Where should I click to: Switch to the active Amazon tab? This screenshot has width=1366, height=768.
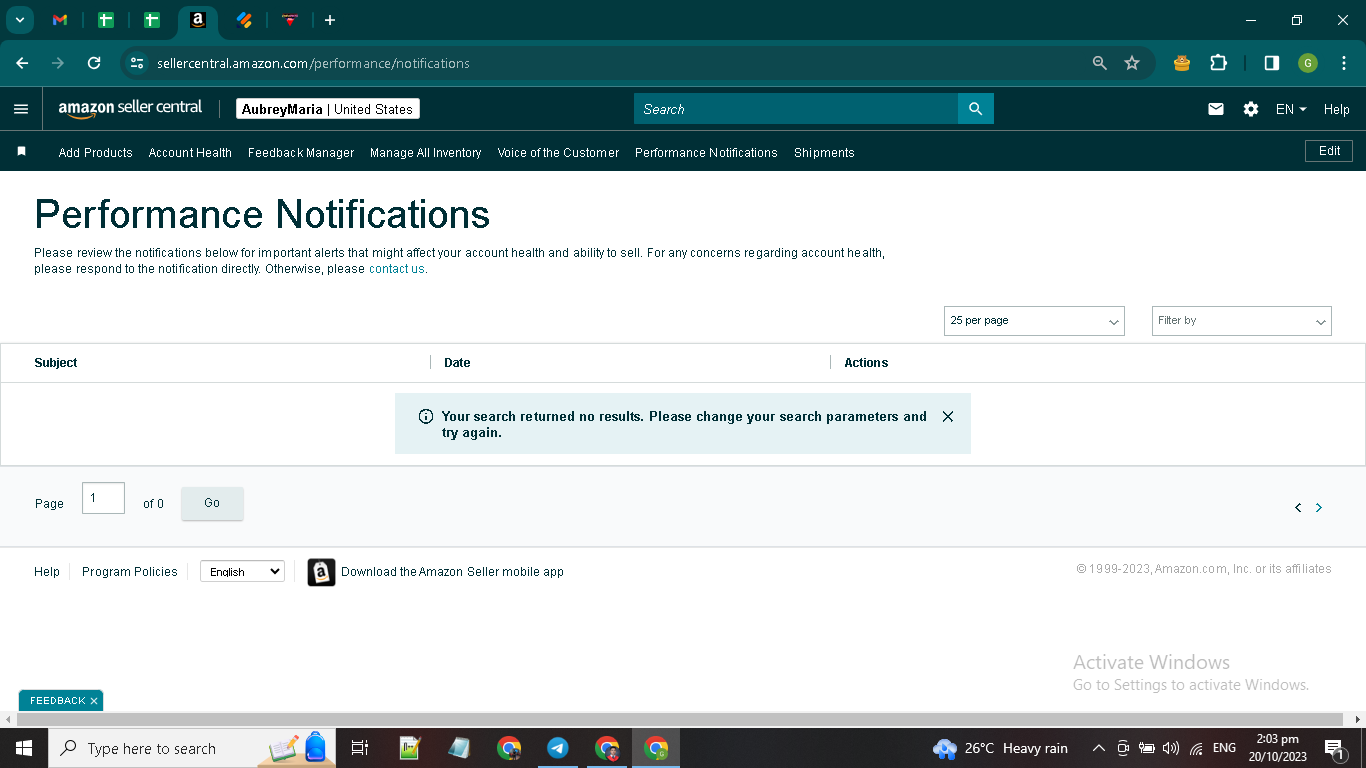[x=198, y=20]
